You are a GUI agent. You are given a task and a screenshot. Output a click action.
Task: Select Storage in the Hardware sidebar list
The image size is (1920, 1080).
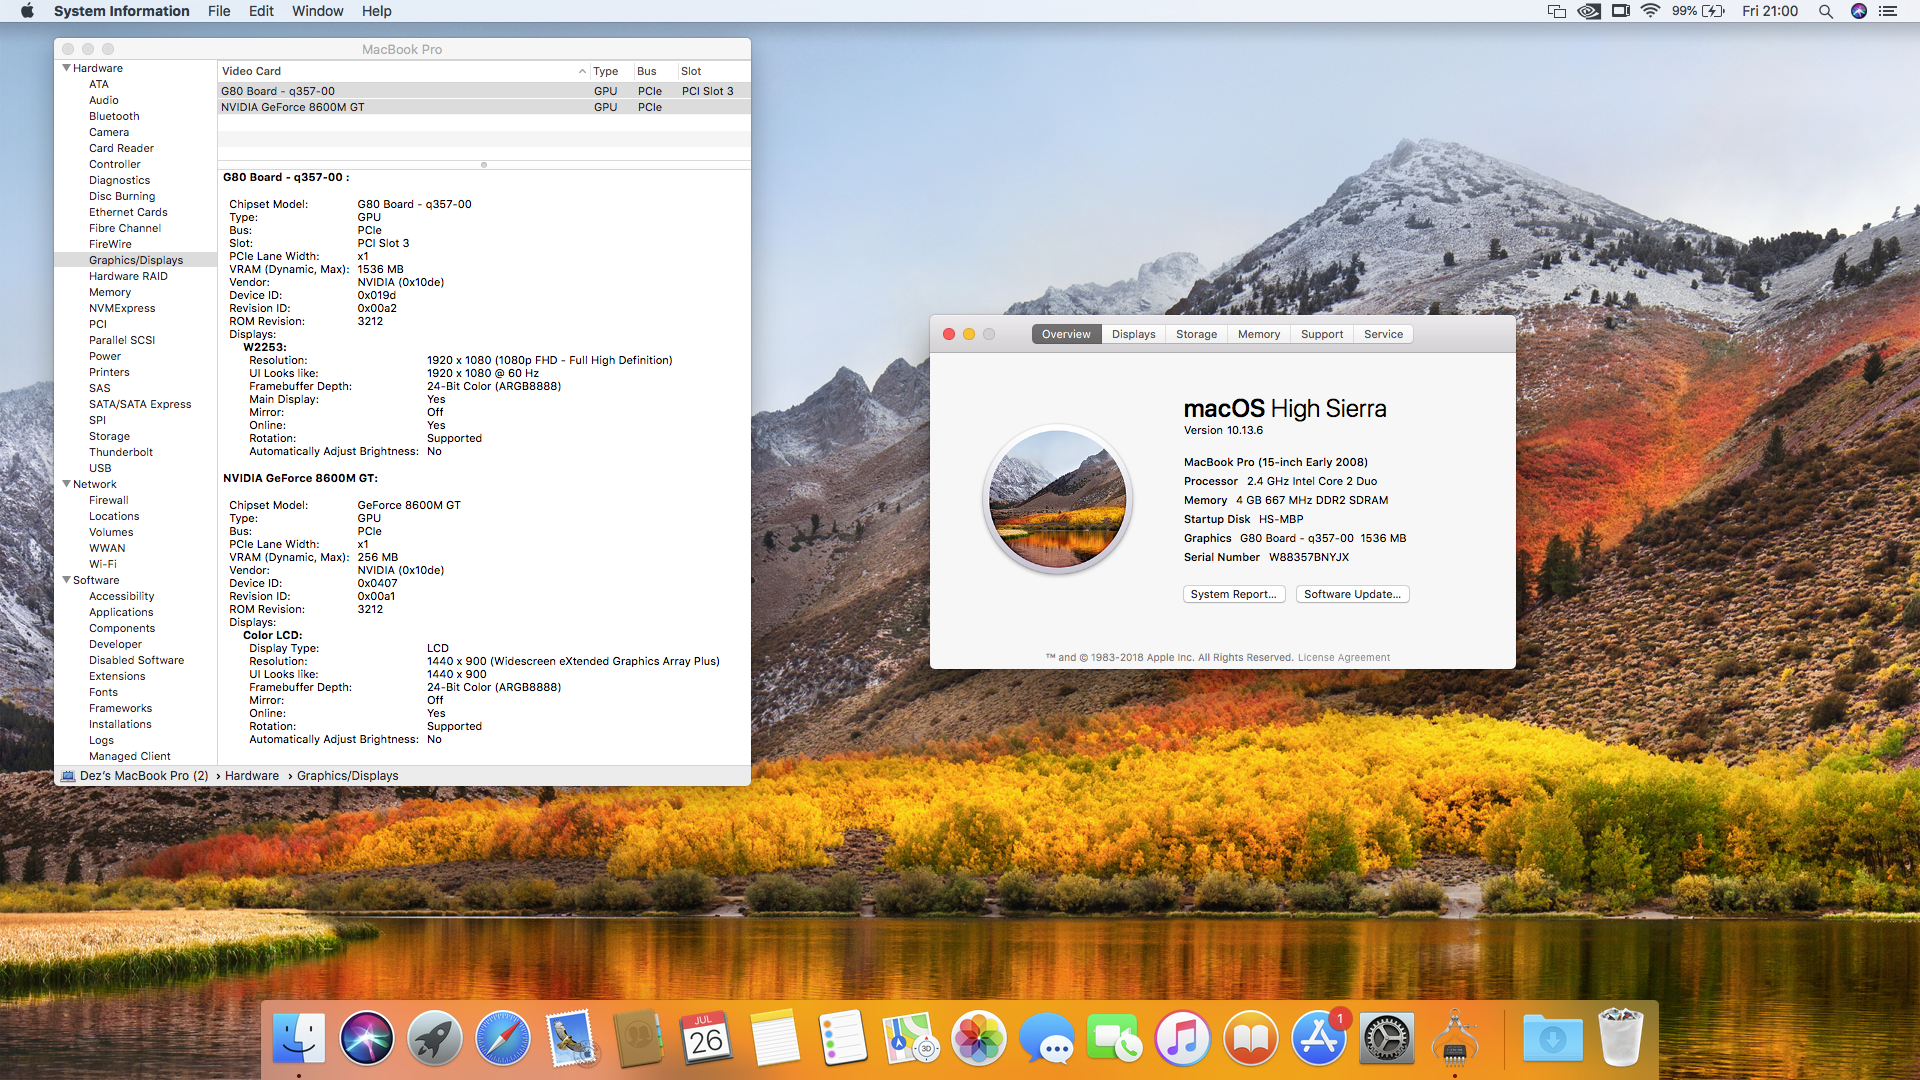109,436
